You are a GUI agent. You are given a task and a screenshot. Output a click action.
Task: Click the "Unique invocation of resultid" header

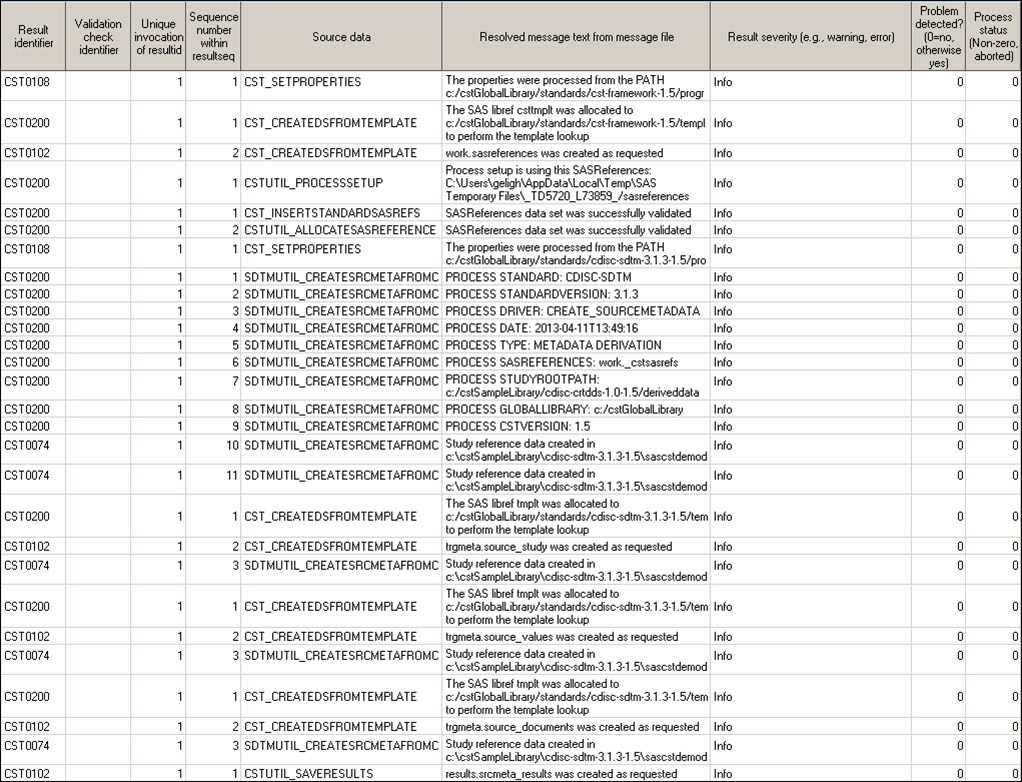[x=156, y=34]
